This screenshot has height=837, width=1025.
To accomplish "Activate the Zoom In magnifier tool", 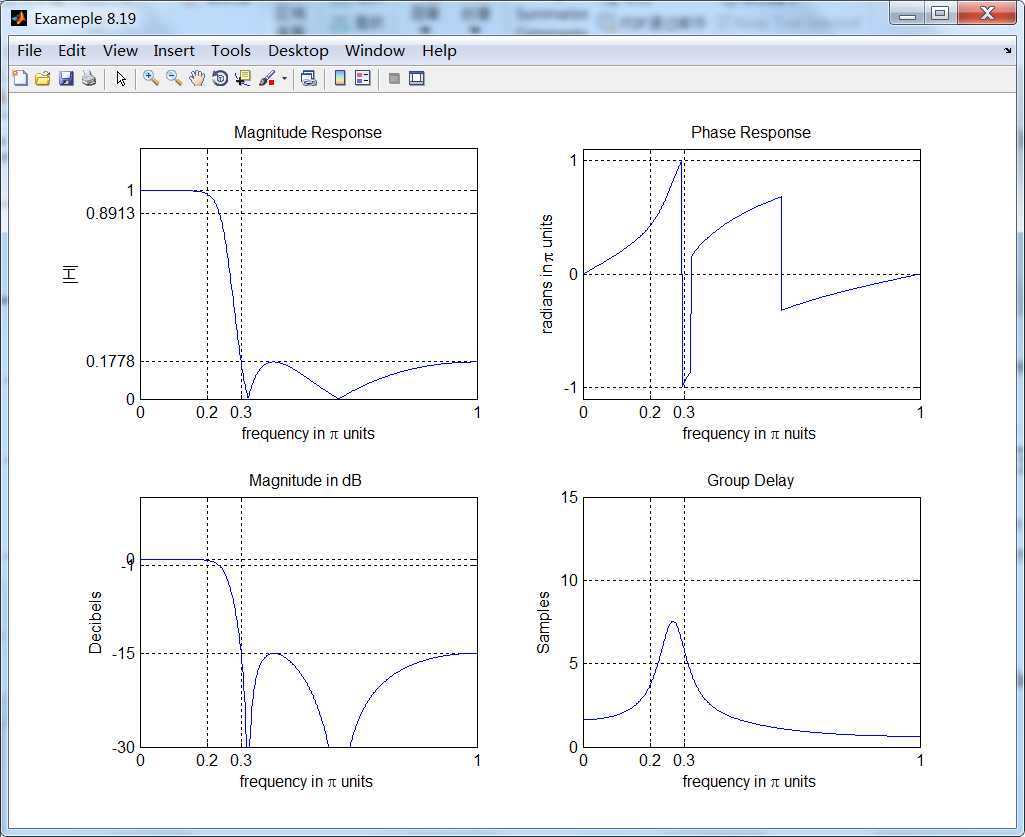I will click(x=151, y=78).
